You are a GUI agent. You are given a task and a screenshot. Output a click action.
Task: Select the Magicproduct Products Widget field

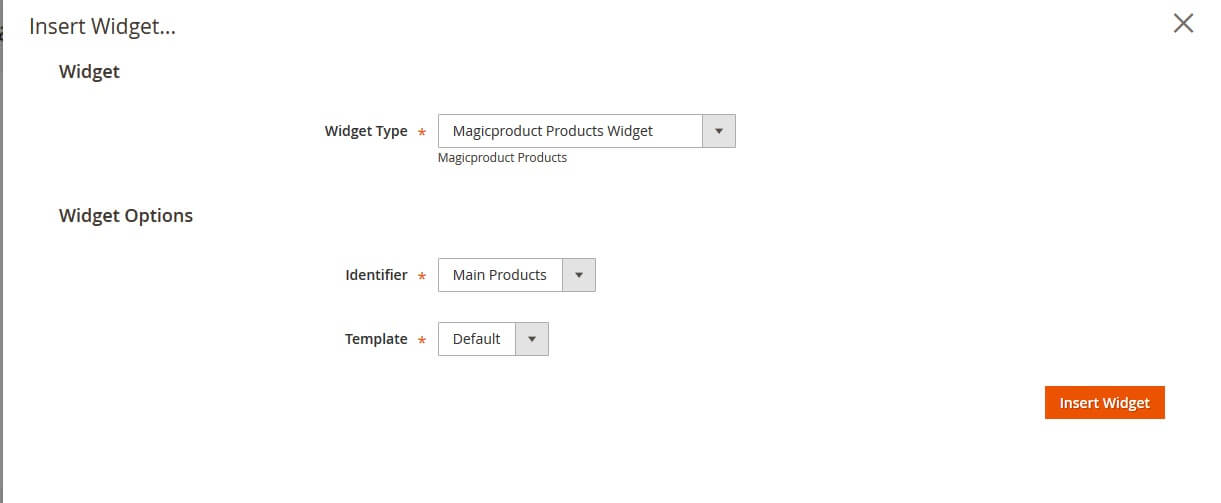click(570, 131)
